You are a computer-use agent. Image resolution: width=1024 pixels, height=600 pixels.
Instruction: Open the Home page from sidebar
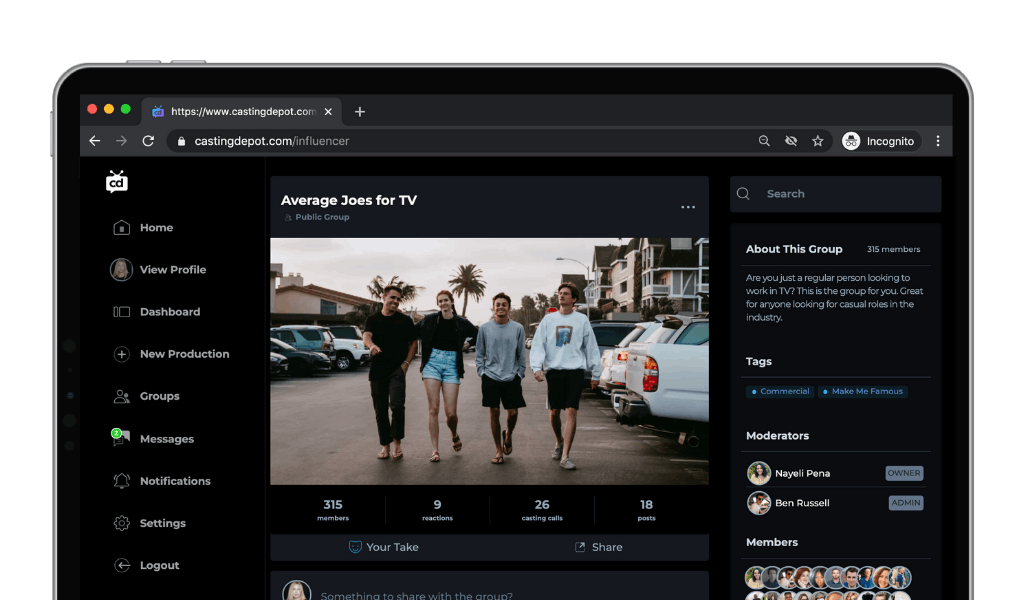[155, 228]
